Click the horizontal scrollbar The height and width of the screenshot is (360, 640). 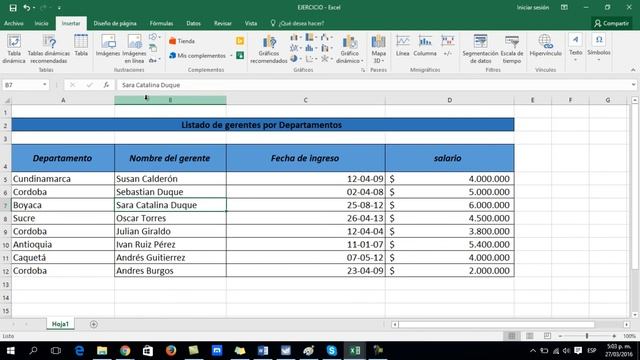coord(496,324)
